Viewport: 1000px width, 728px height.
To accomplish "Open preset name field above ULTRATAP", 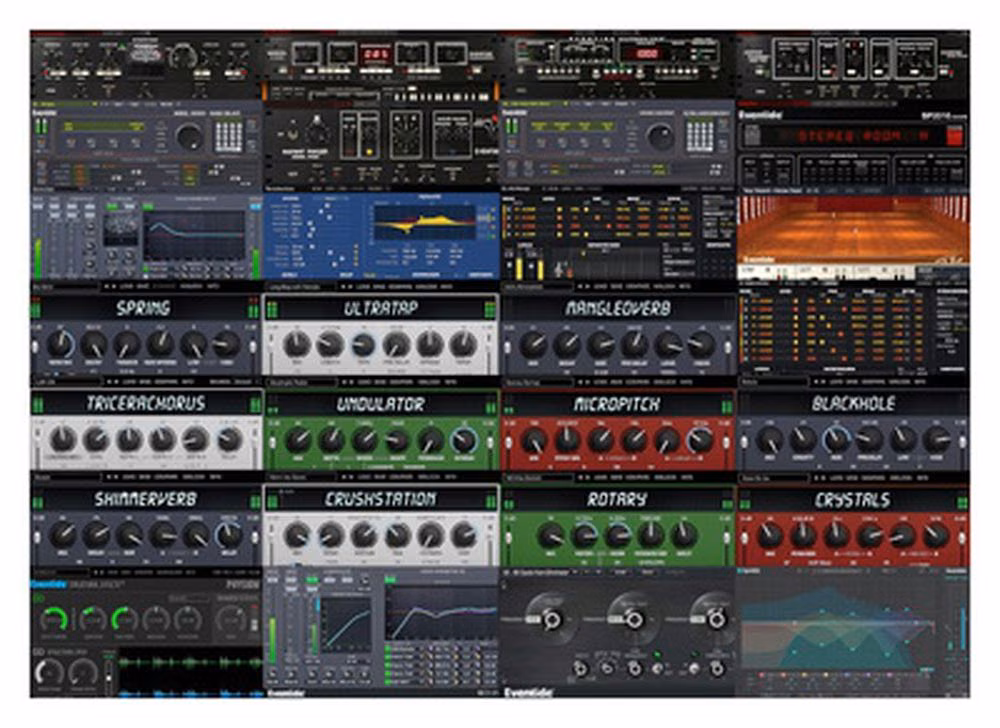I will click(302, 287).
